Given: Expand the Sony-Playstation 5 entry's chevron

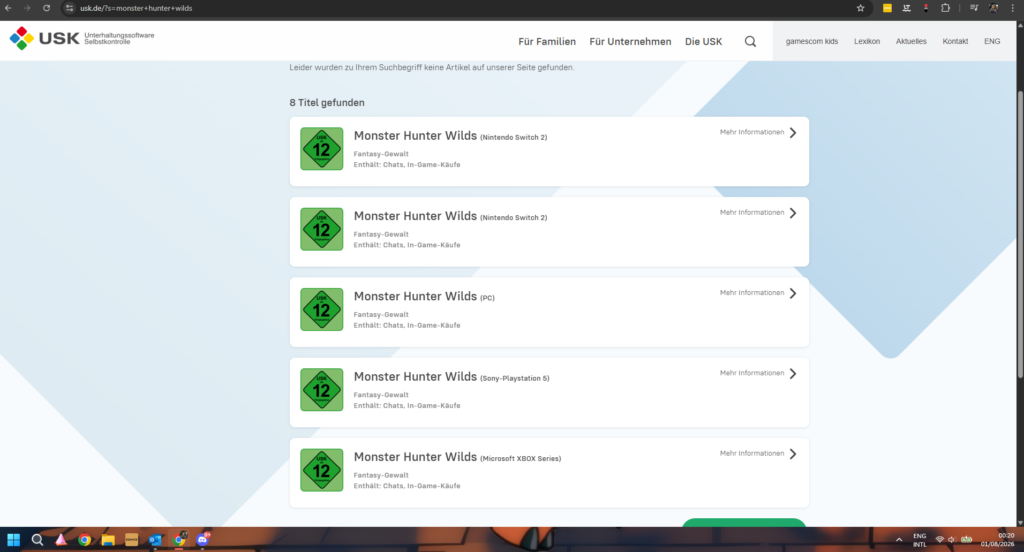Looking at the screenshot, I should (x=793, y=374).
